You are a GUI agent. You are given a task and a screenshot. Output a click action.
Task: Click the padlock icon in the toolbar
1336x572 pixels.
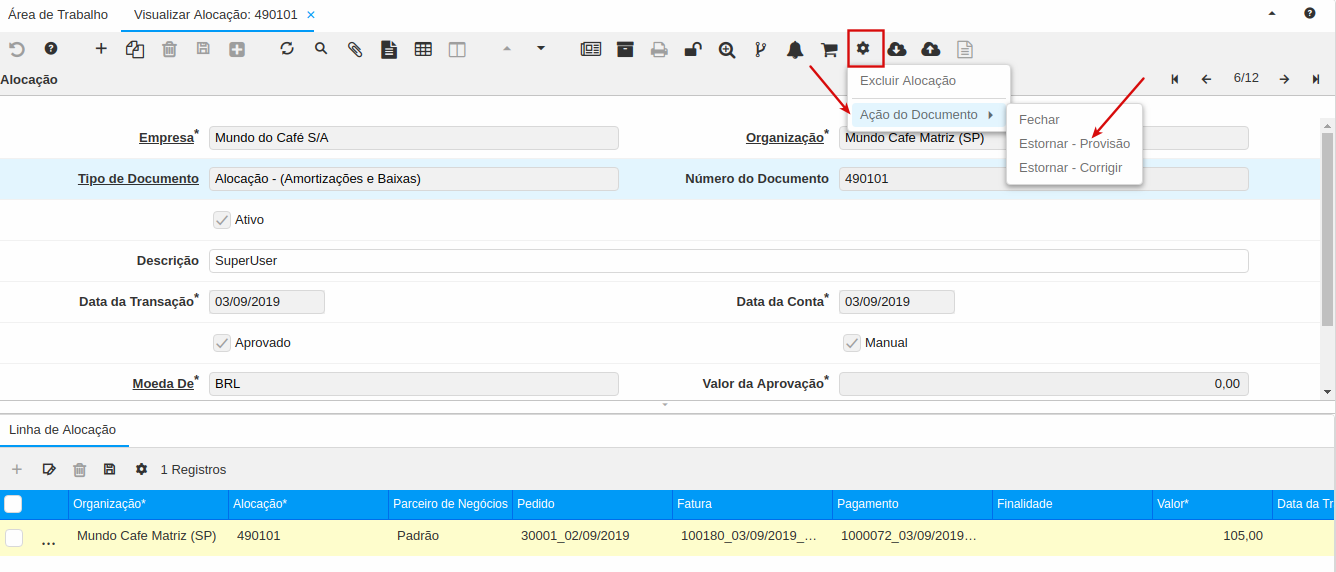coord(692,49)
